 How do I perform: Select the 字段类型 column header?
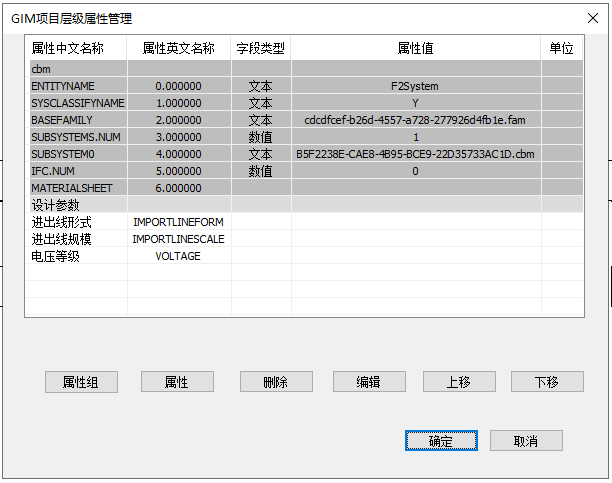(x=261, y=48)
